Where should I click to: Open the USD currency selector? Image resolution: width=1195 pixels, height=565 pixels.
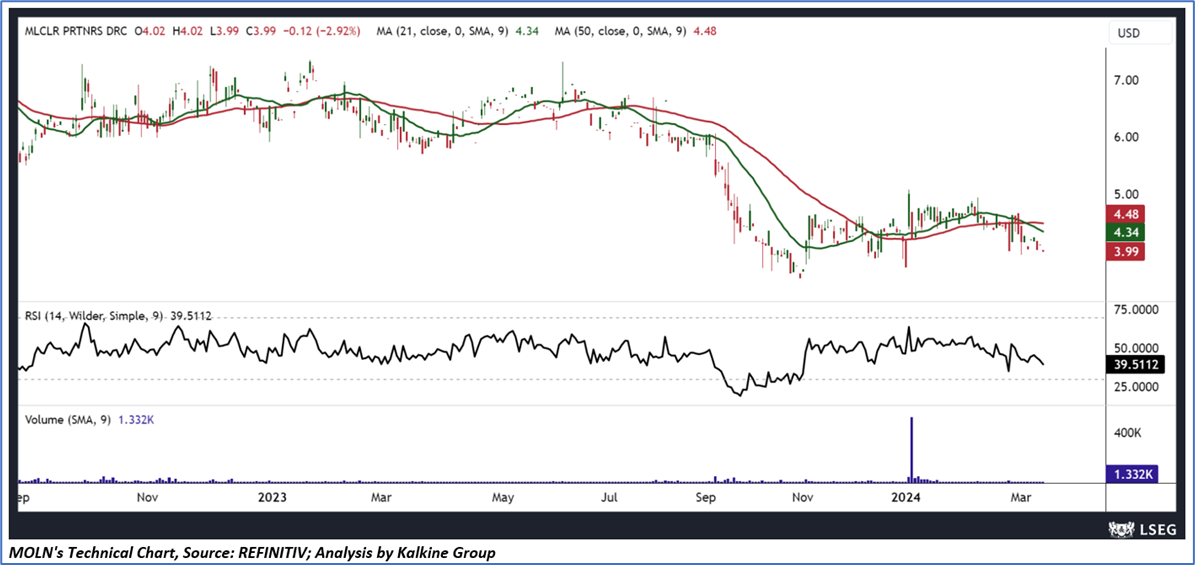coord(1140,33)
